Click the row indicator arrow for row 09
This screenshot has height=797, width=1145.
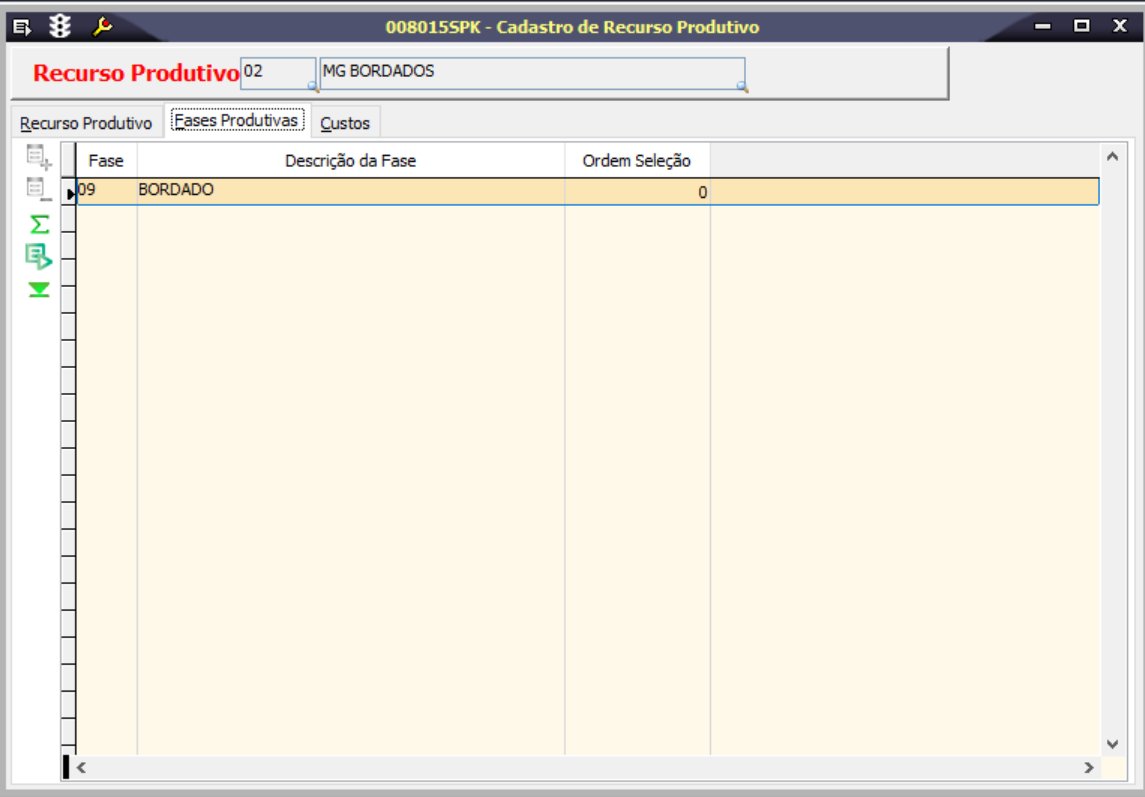pyautogui.click(x=69, y=193)
